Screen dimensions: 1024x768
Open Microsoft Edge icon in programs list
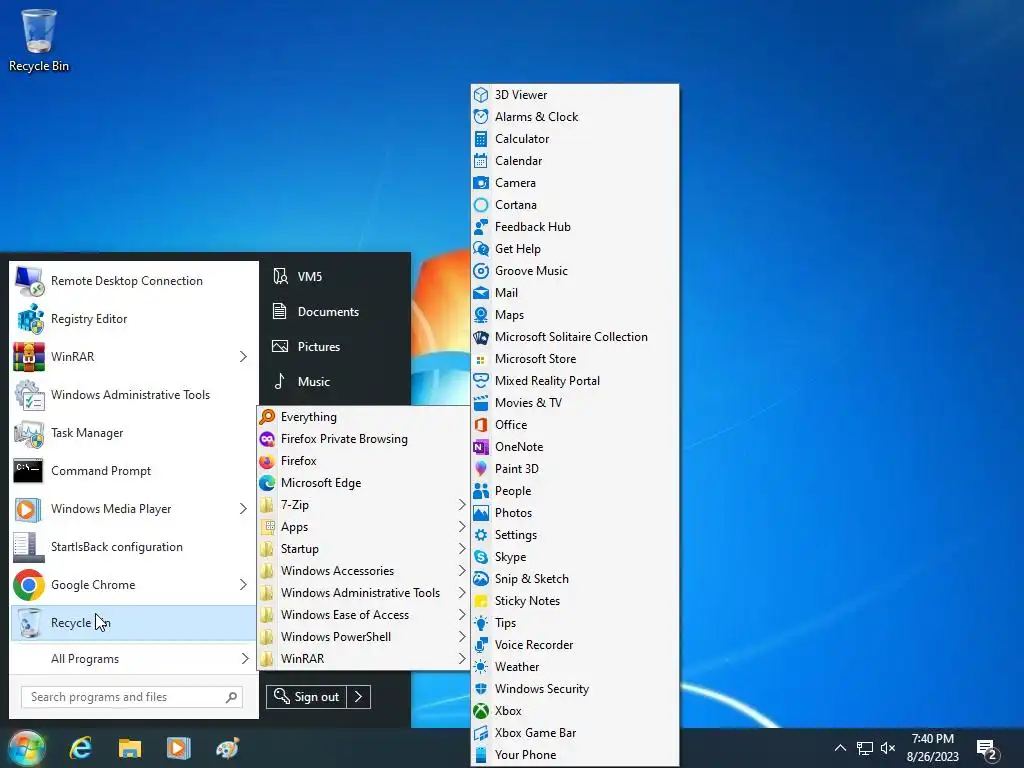267,483
